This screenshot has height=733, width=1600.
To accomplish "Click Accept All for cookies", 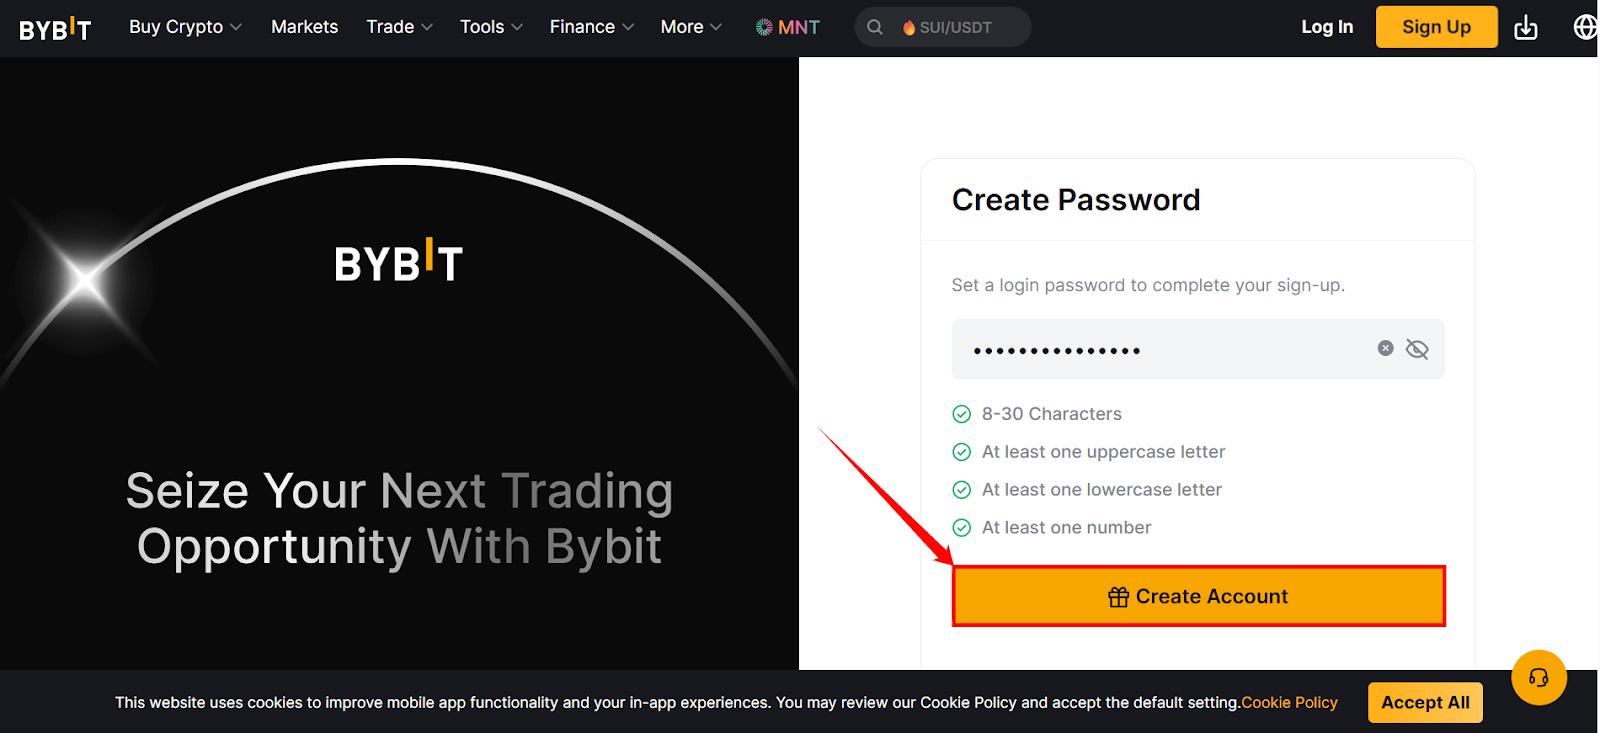I will (1425, 702).
